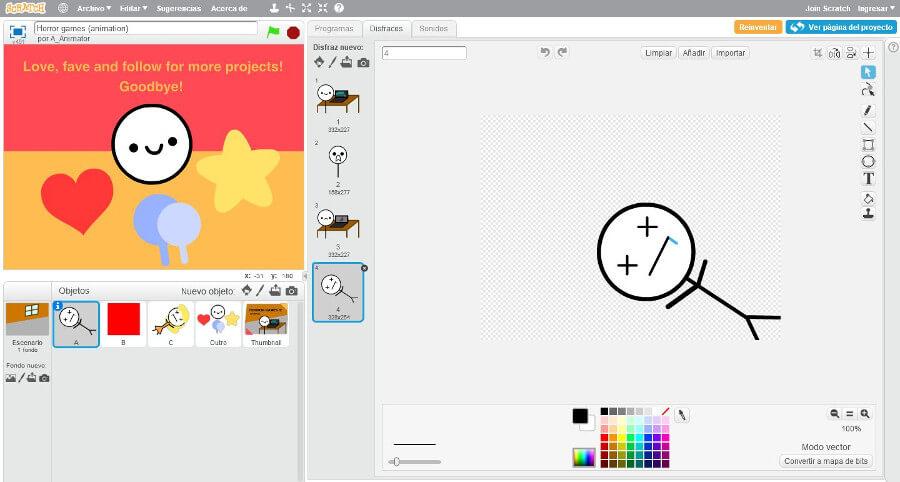Open the Archivo menu
The image size is (900, 482).
[x=94, y=8]
